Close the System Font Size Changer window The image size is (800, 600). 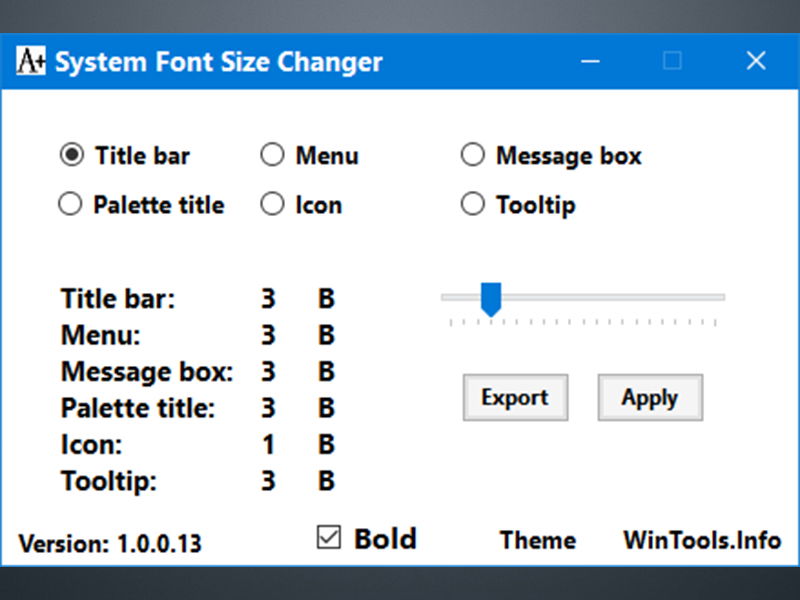(x=756, y=61)
